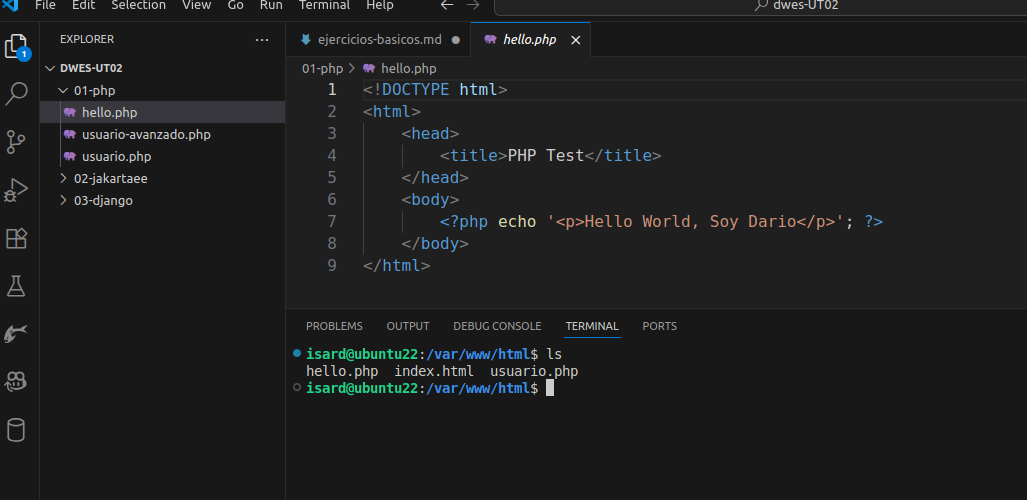1027x500 pixels.
Task: Click the php echo line 7
Action: (x=662, y=221)
